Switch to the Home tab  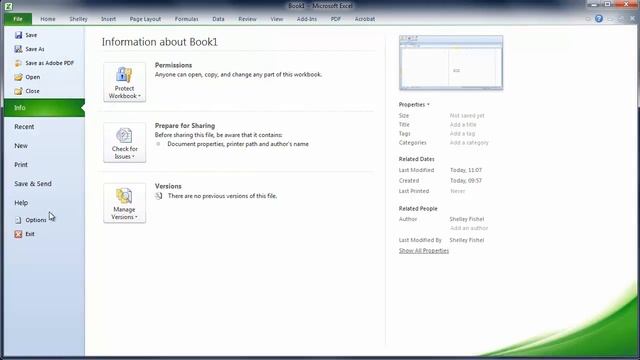[x=48, y=19]
